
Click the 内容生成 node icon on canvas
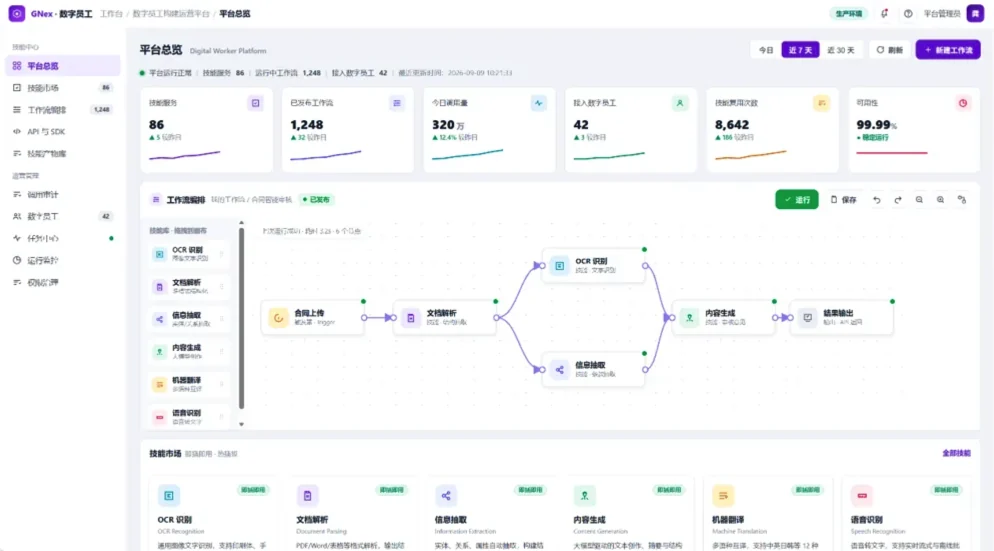[x=689, y=318]
